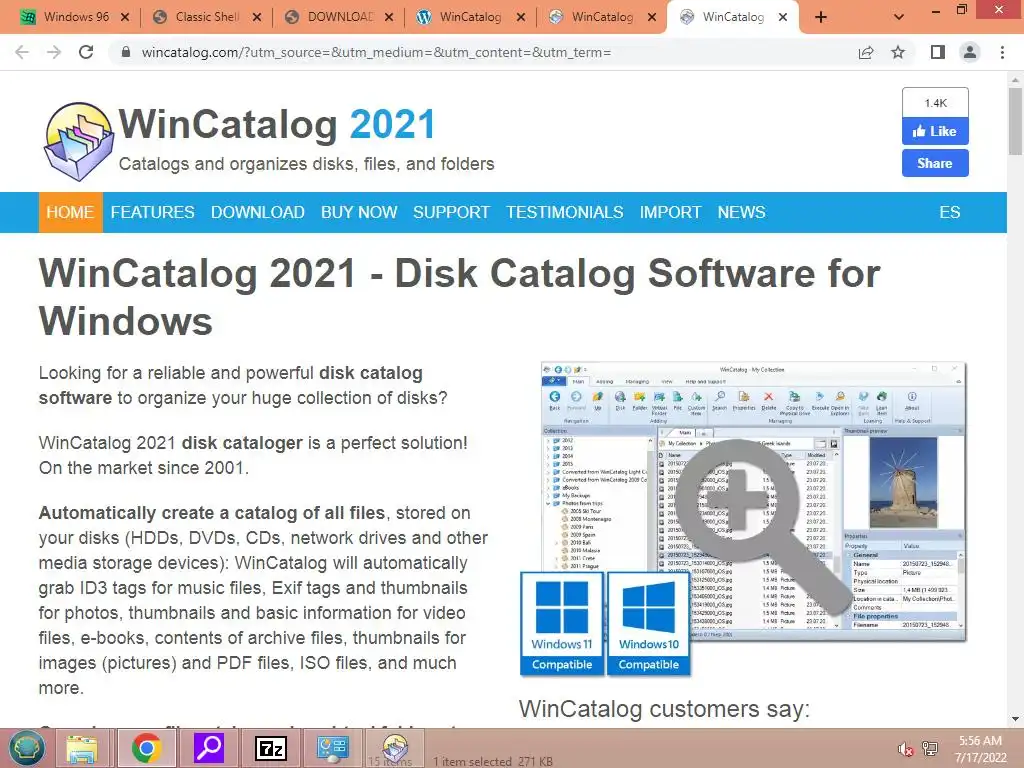Open the HOME navigation item

click(x=71, y=212)
